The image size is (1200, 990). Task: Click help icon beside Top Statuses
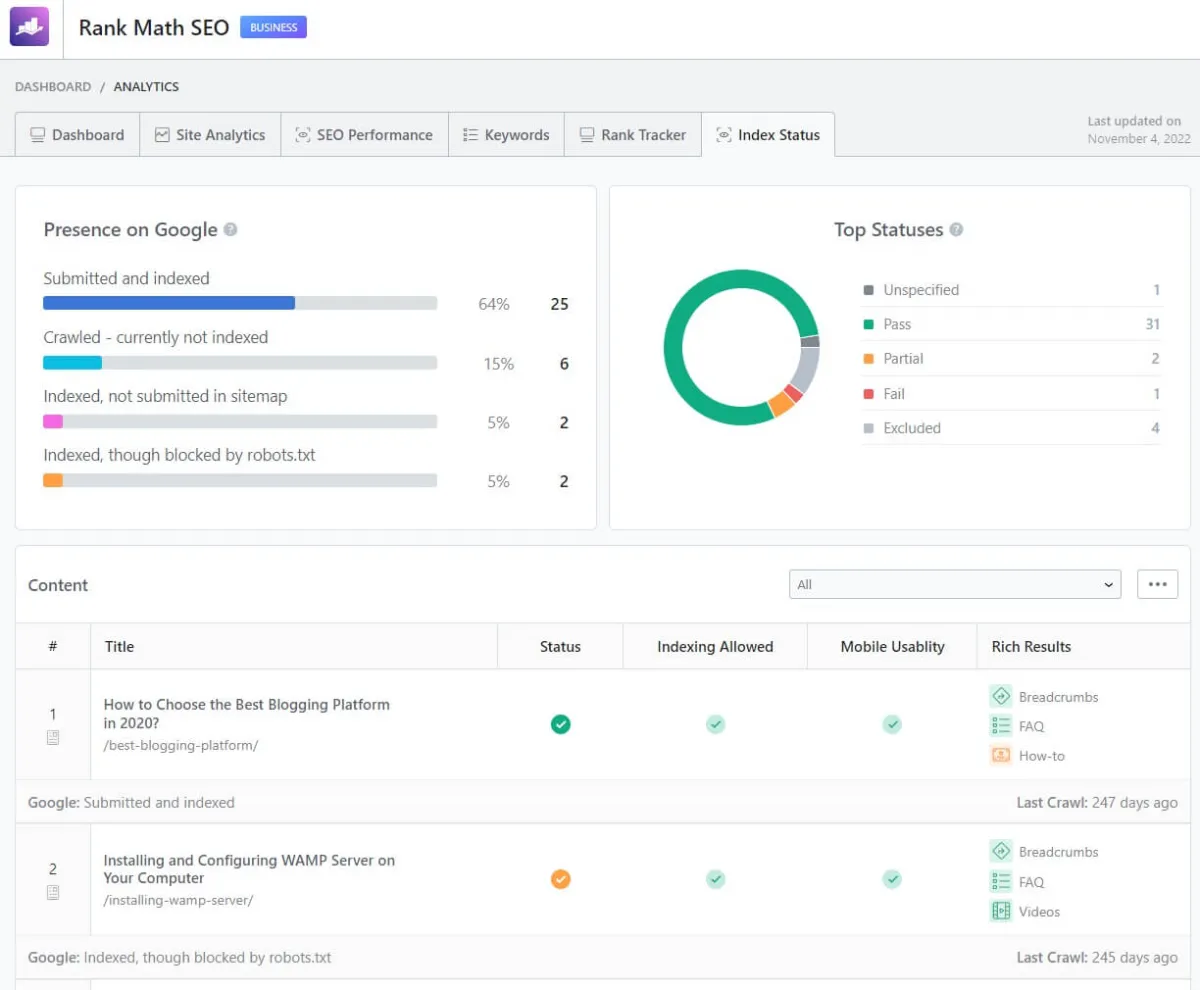point(956,230)
